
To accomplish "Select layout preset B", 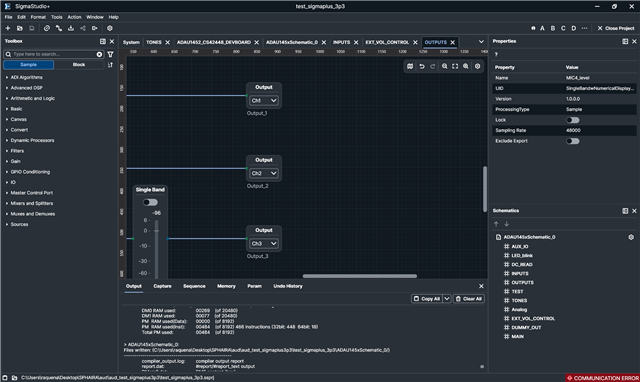I will [x=553, y=28].
